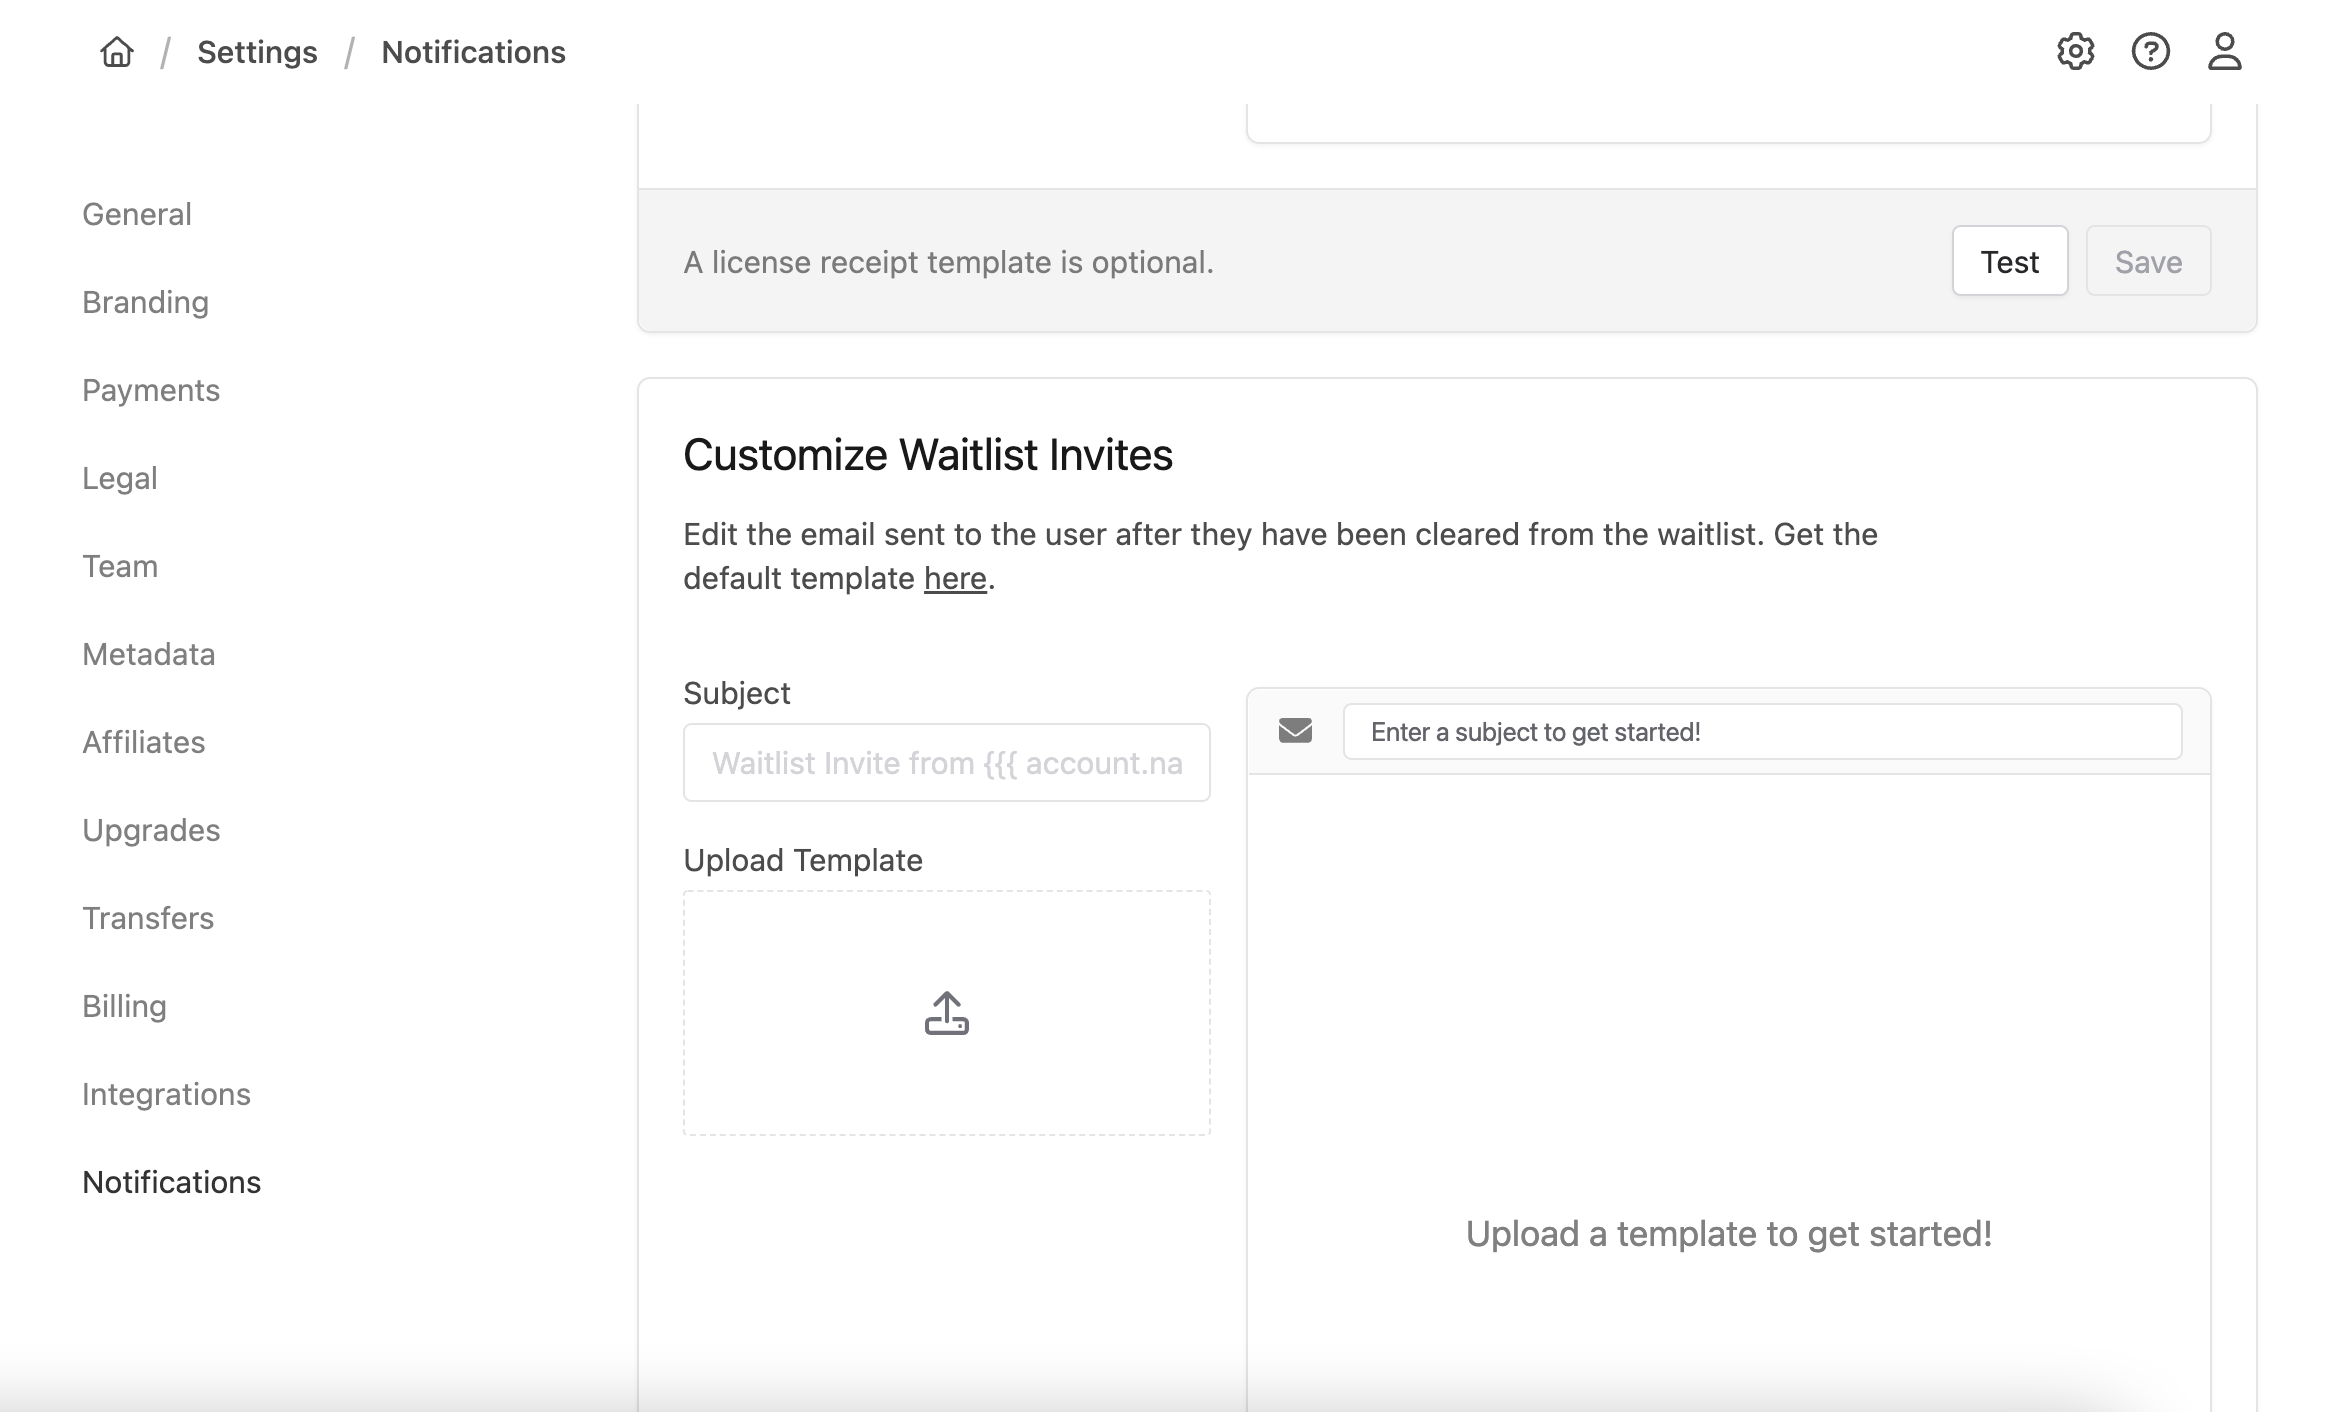
Task: Click the 'Enter a subject' preview field
Action: point(1761,732)
